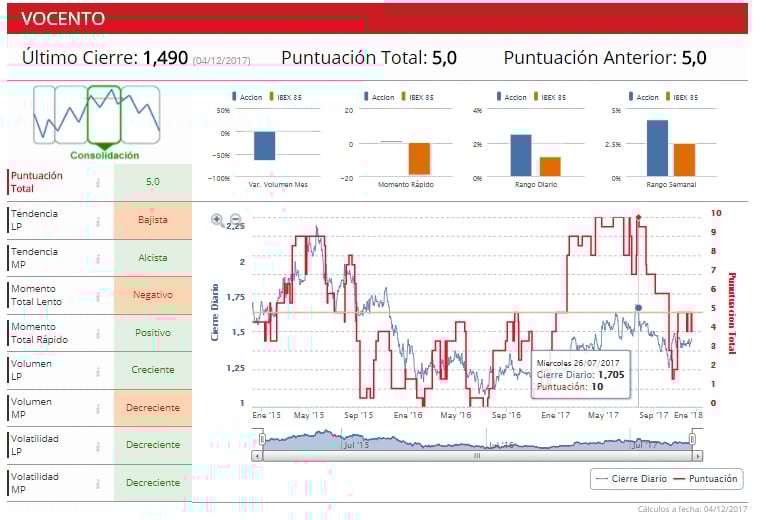
Task: Click the Miercoles 26/07/2017 tooltip text
Action: click(577, 363)
